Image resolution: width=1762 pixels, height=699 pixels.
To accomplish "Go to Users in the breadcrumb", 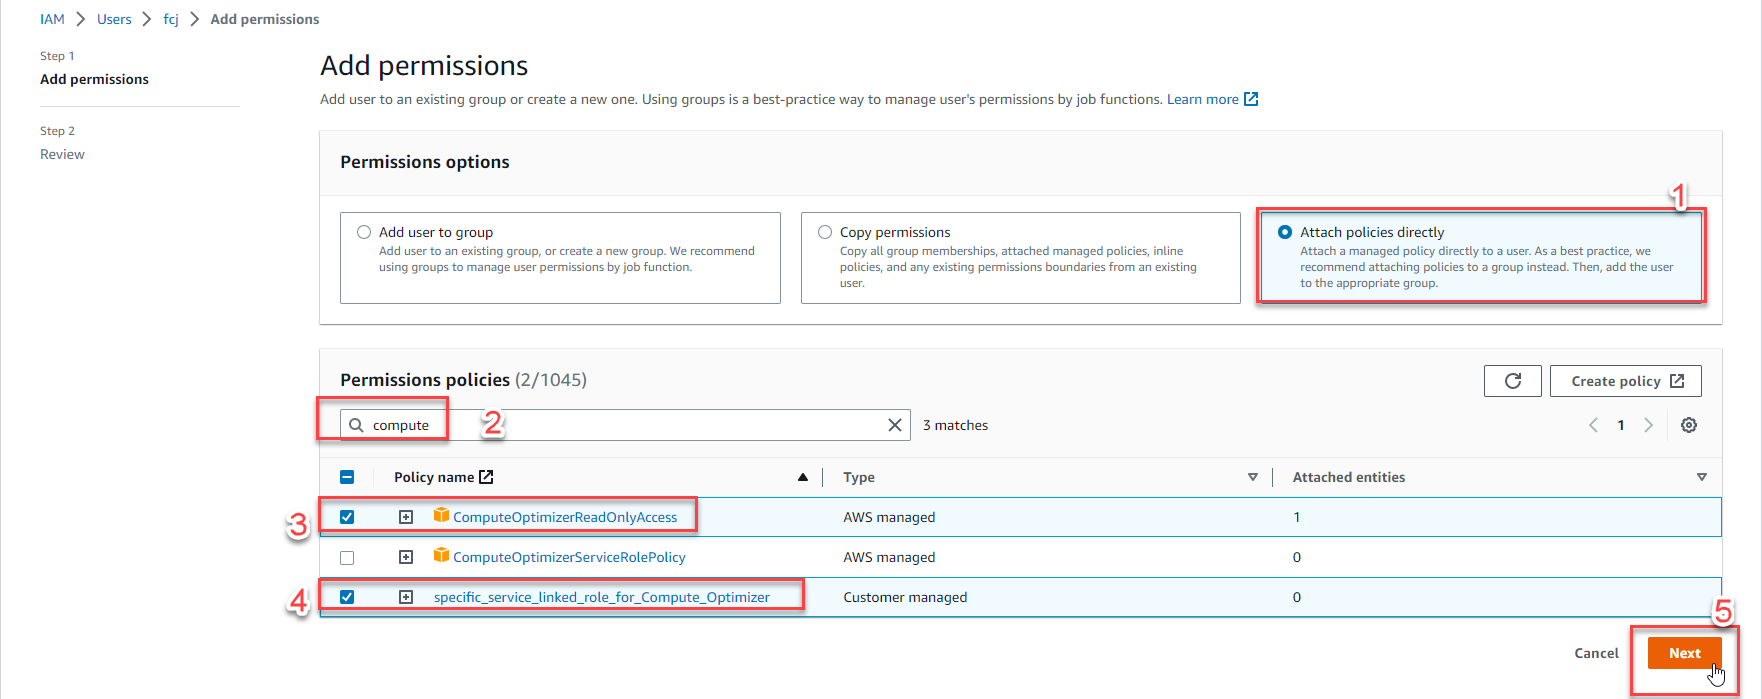I will [x=114, y=19].
